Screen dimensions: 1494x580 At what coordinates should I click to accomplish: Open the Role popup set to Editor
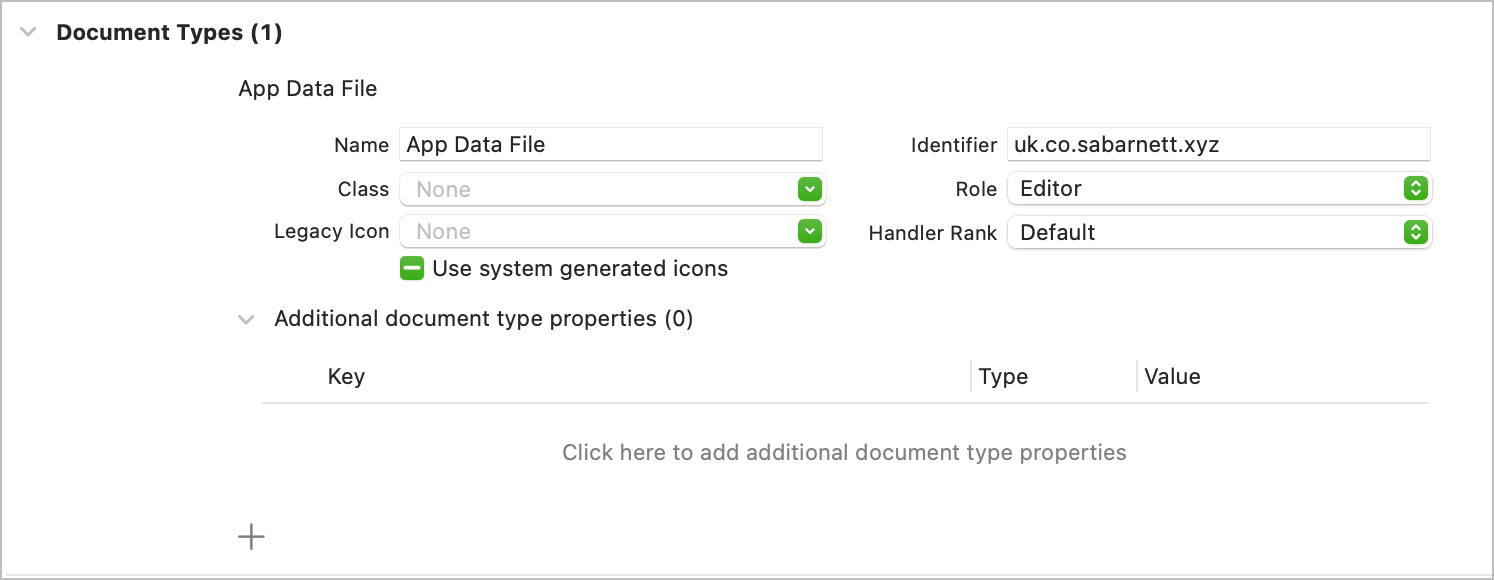(x=1219, y=188)
